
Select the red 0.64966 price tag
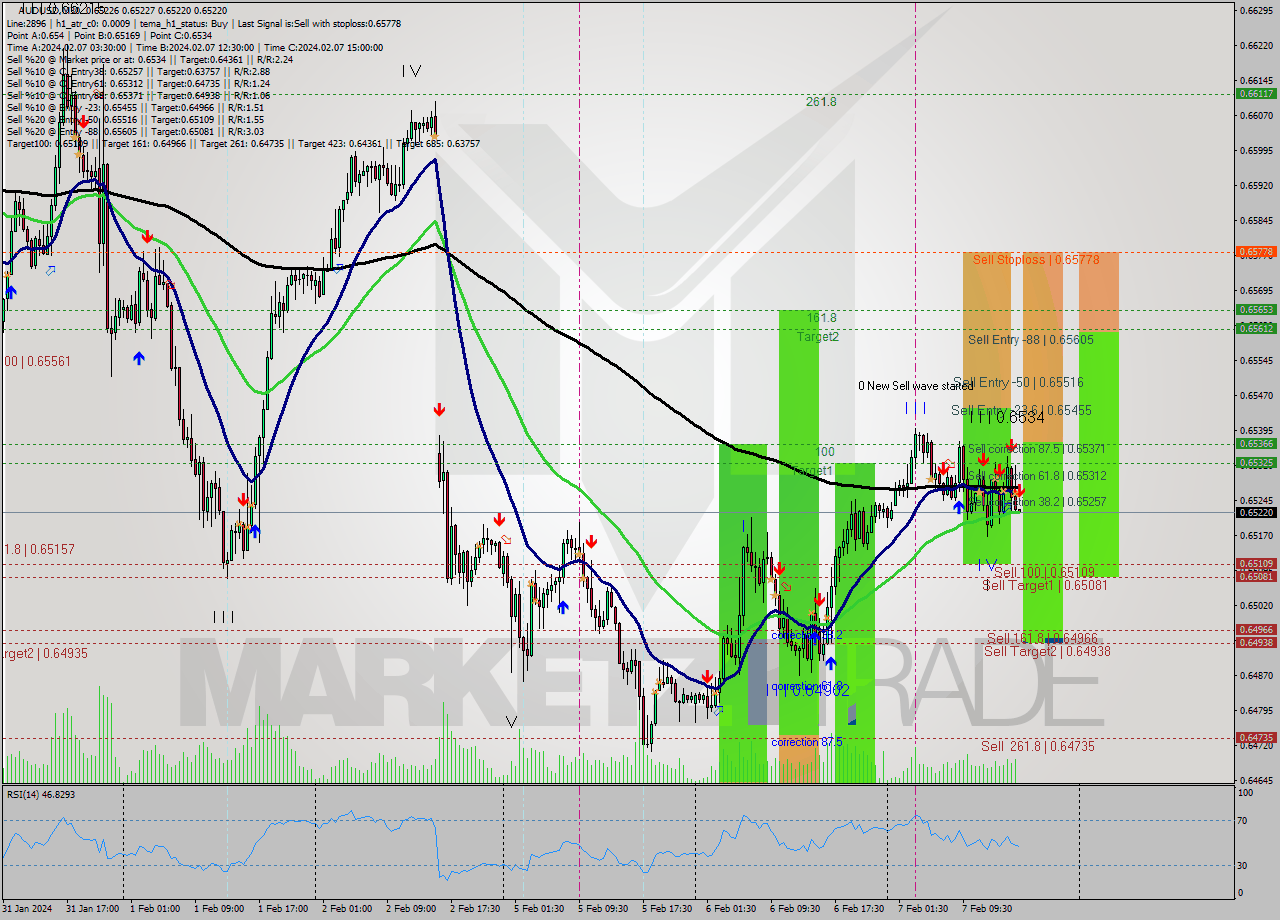[x=1255, y=630]
